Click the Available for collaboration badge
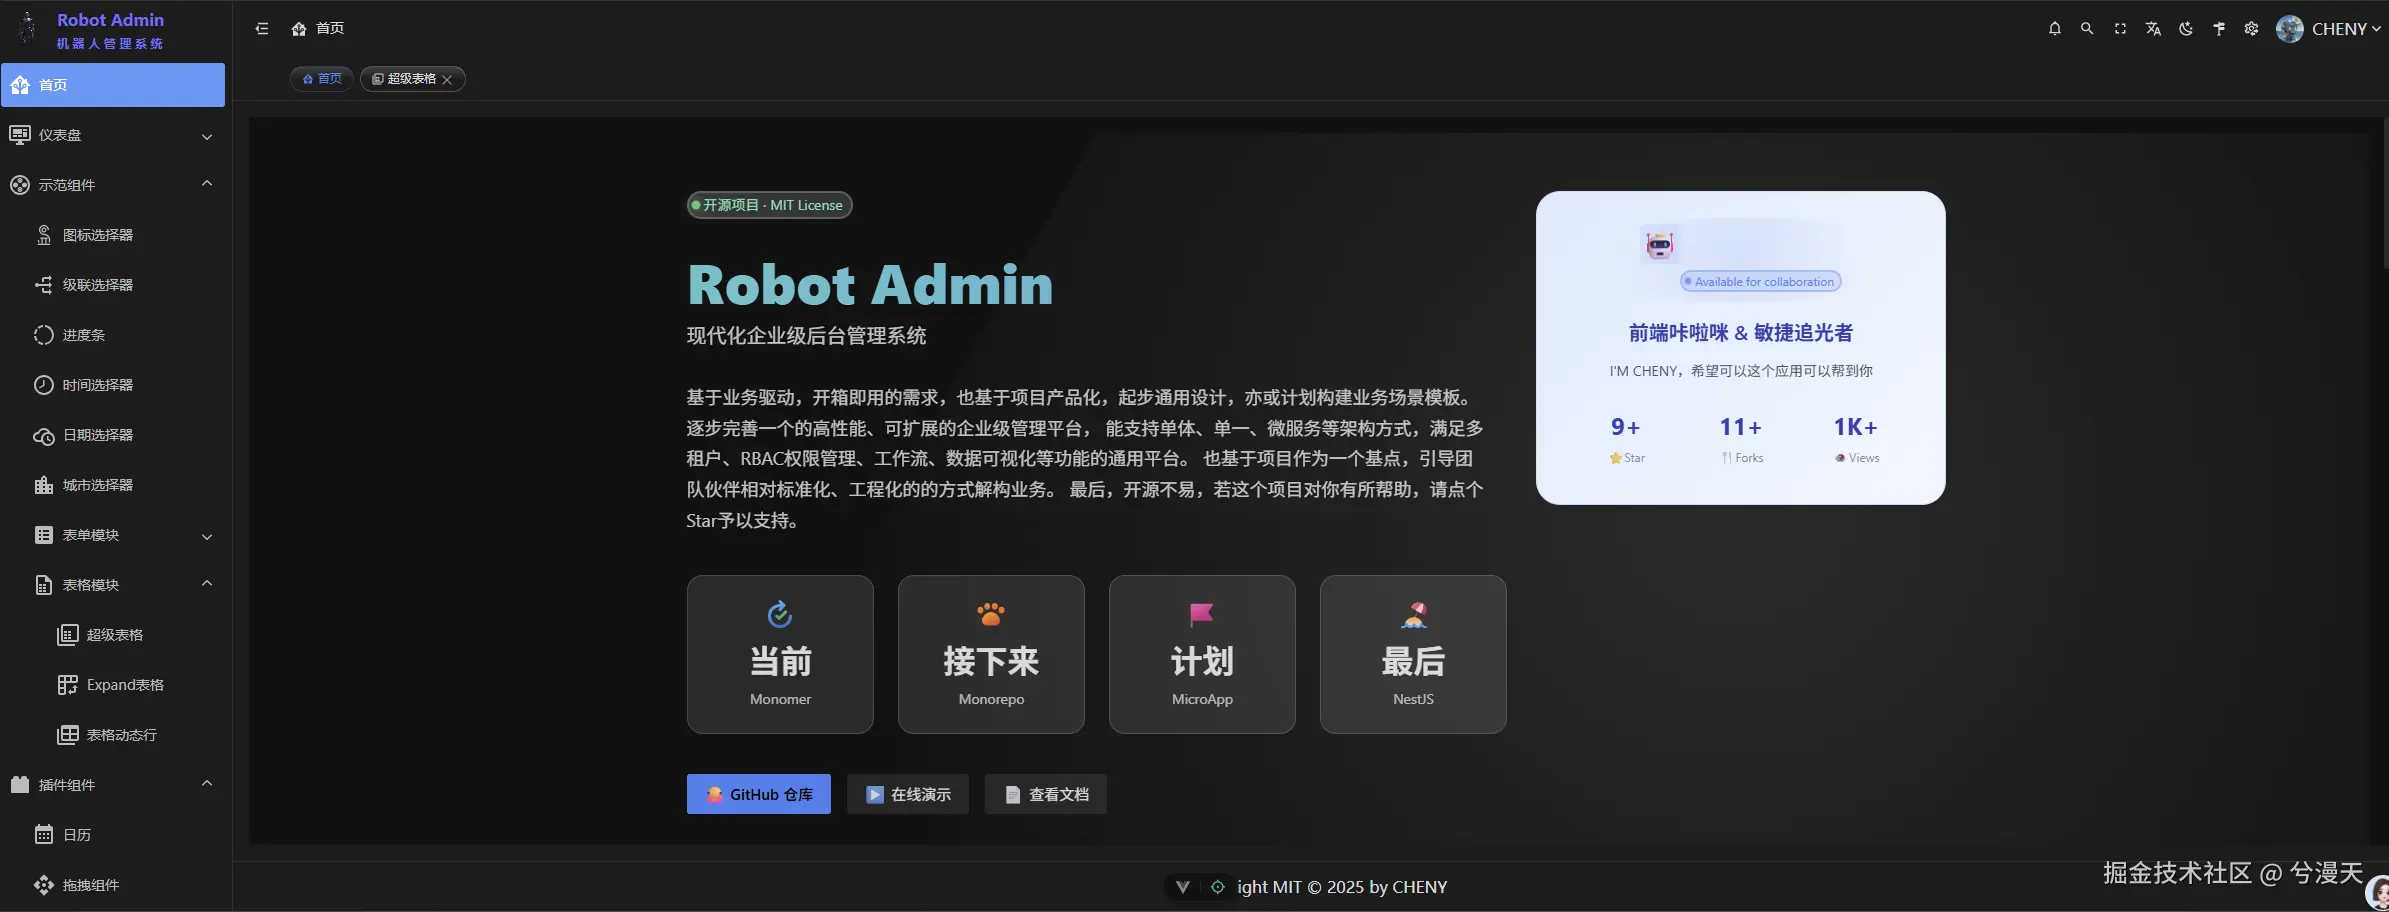Viewport: 2389px width, 912px height. (x=1761, y=282)
